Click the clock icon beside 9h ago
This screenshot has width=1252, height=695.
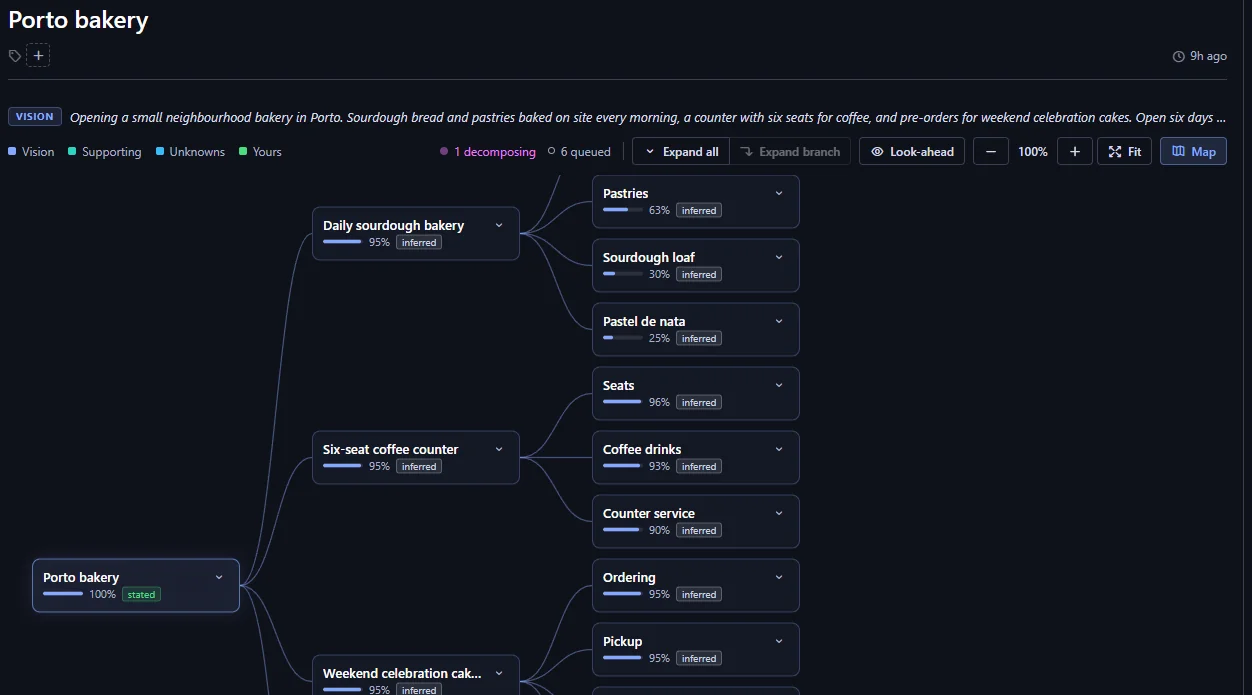pyautogui.click(x=1179, y=57)
